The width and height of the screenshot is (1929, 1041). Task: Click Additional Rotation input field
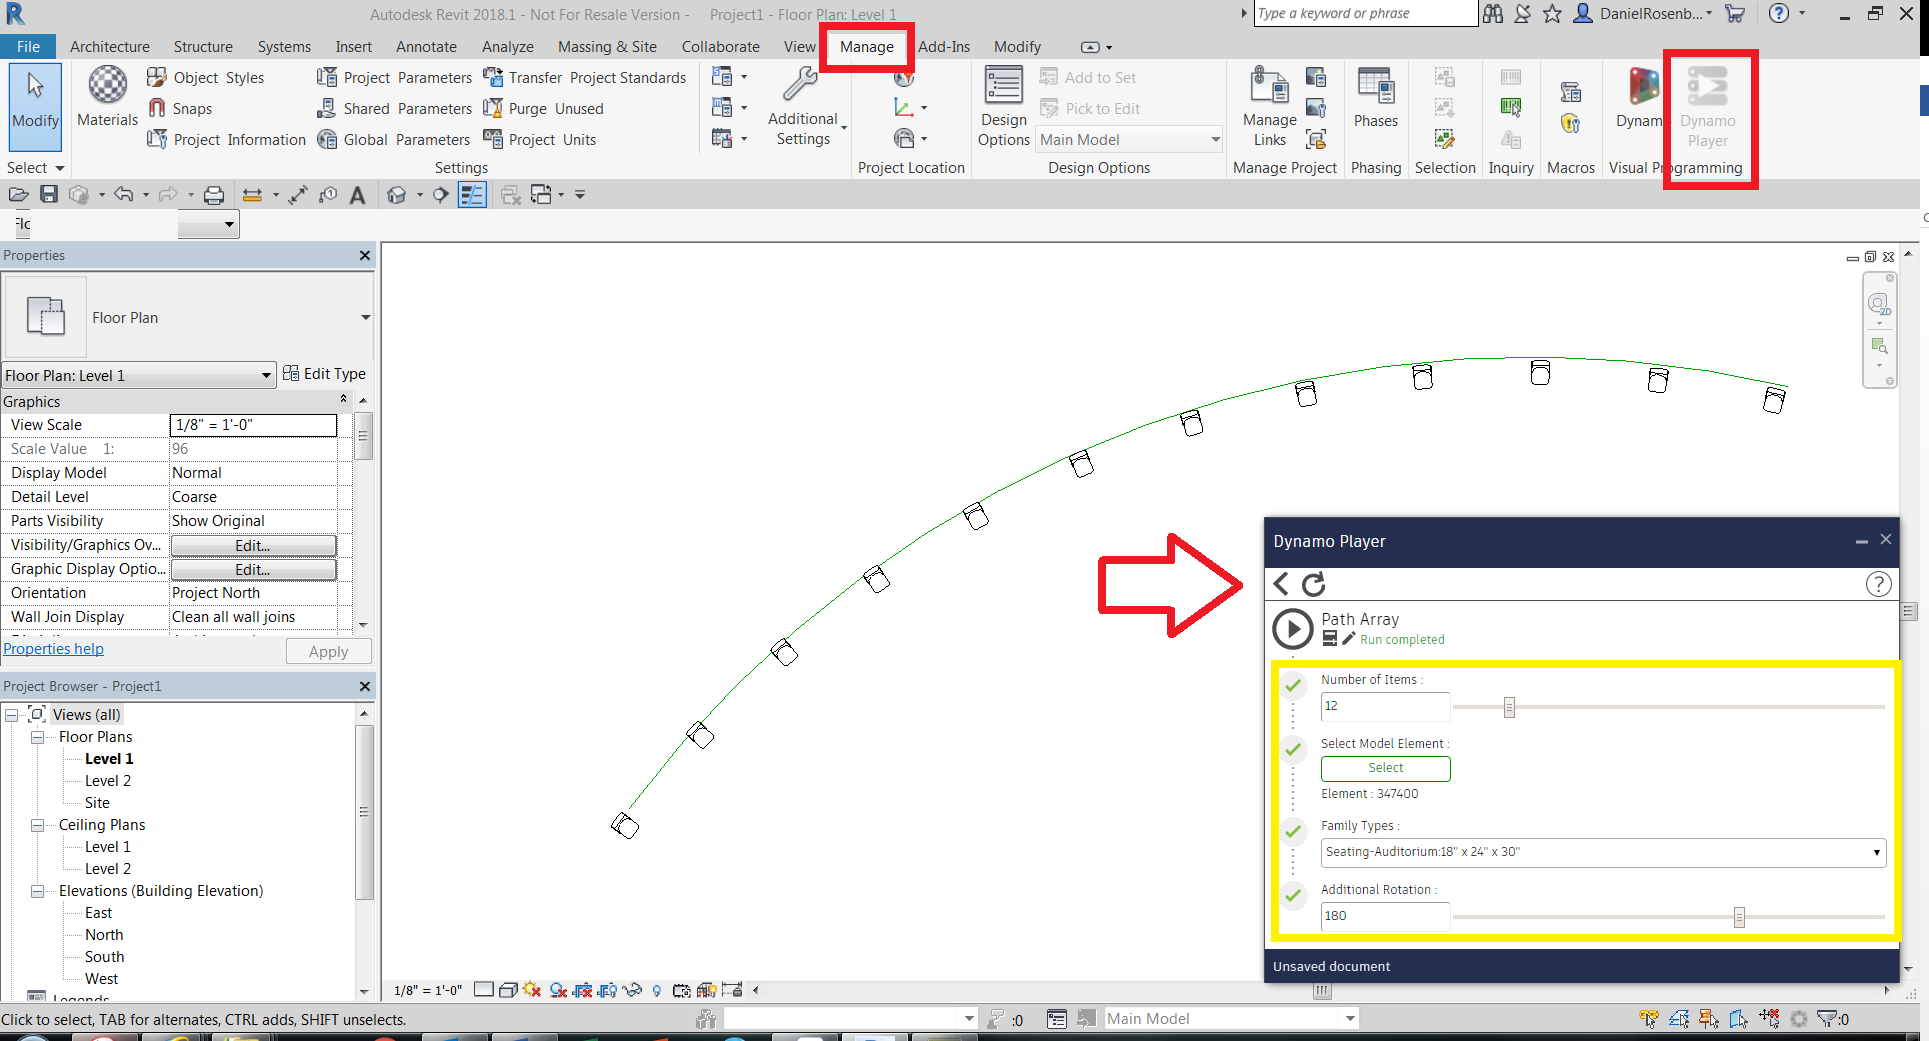(1385, 916)
